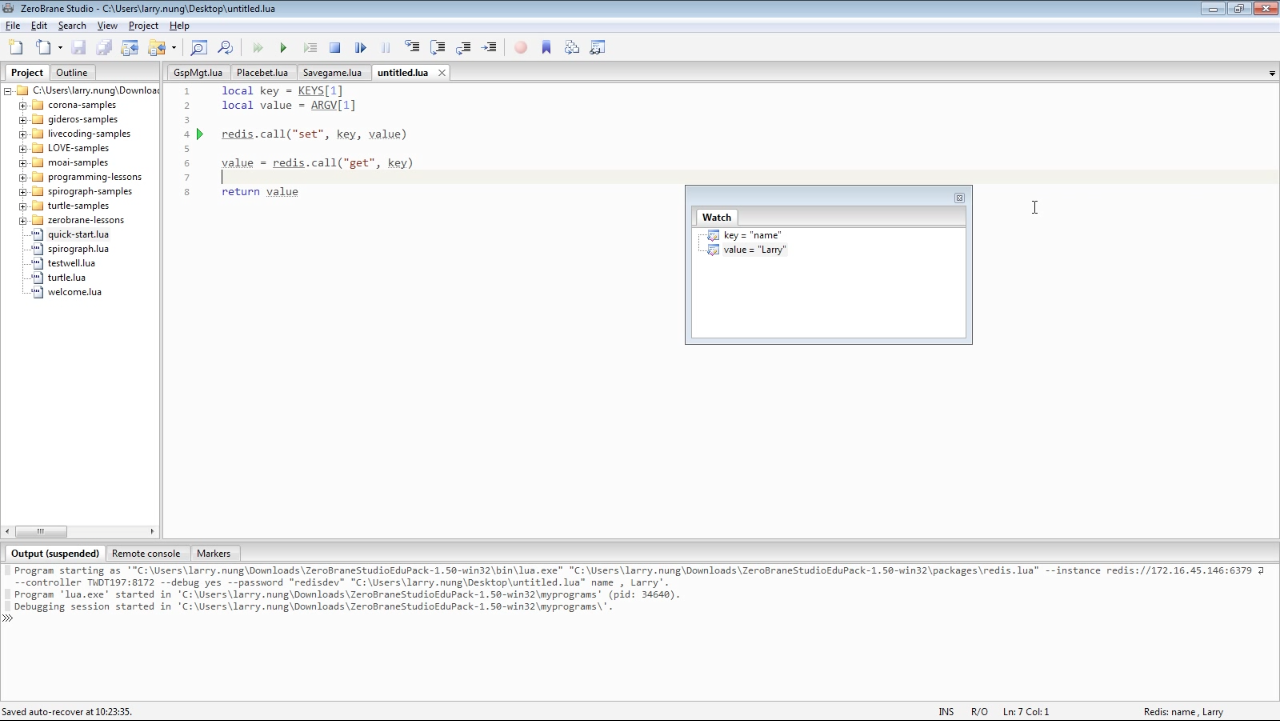
Task: Click the Run as Scratchpad icon
Action: pos(309,47)
